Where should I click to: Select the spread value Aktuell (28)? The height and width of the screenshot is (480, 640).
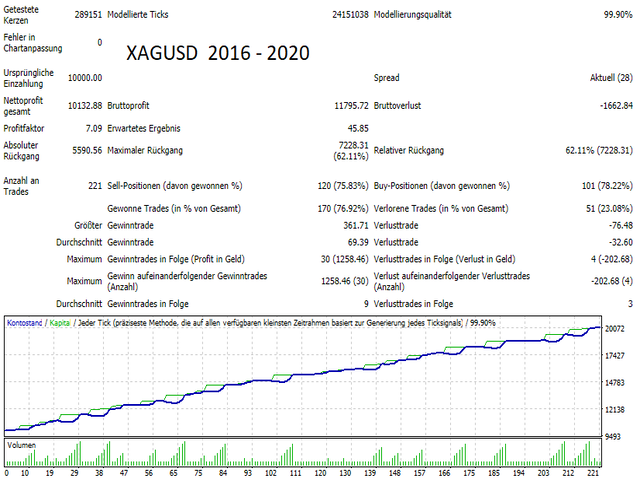pyautogui.click(x=611, y=78)
